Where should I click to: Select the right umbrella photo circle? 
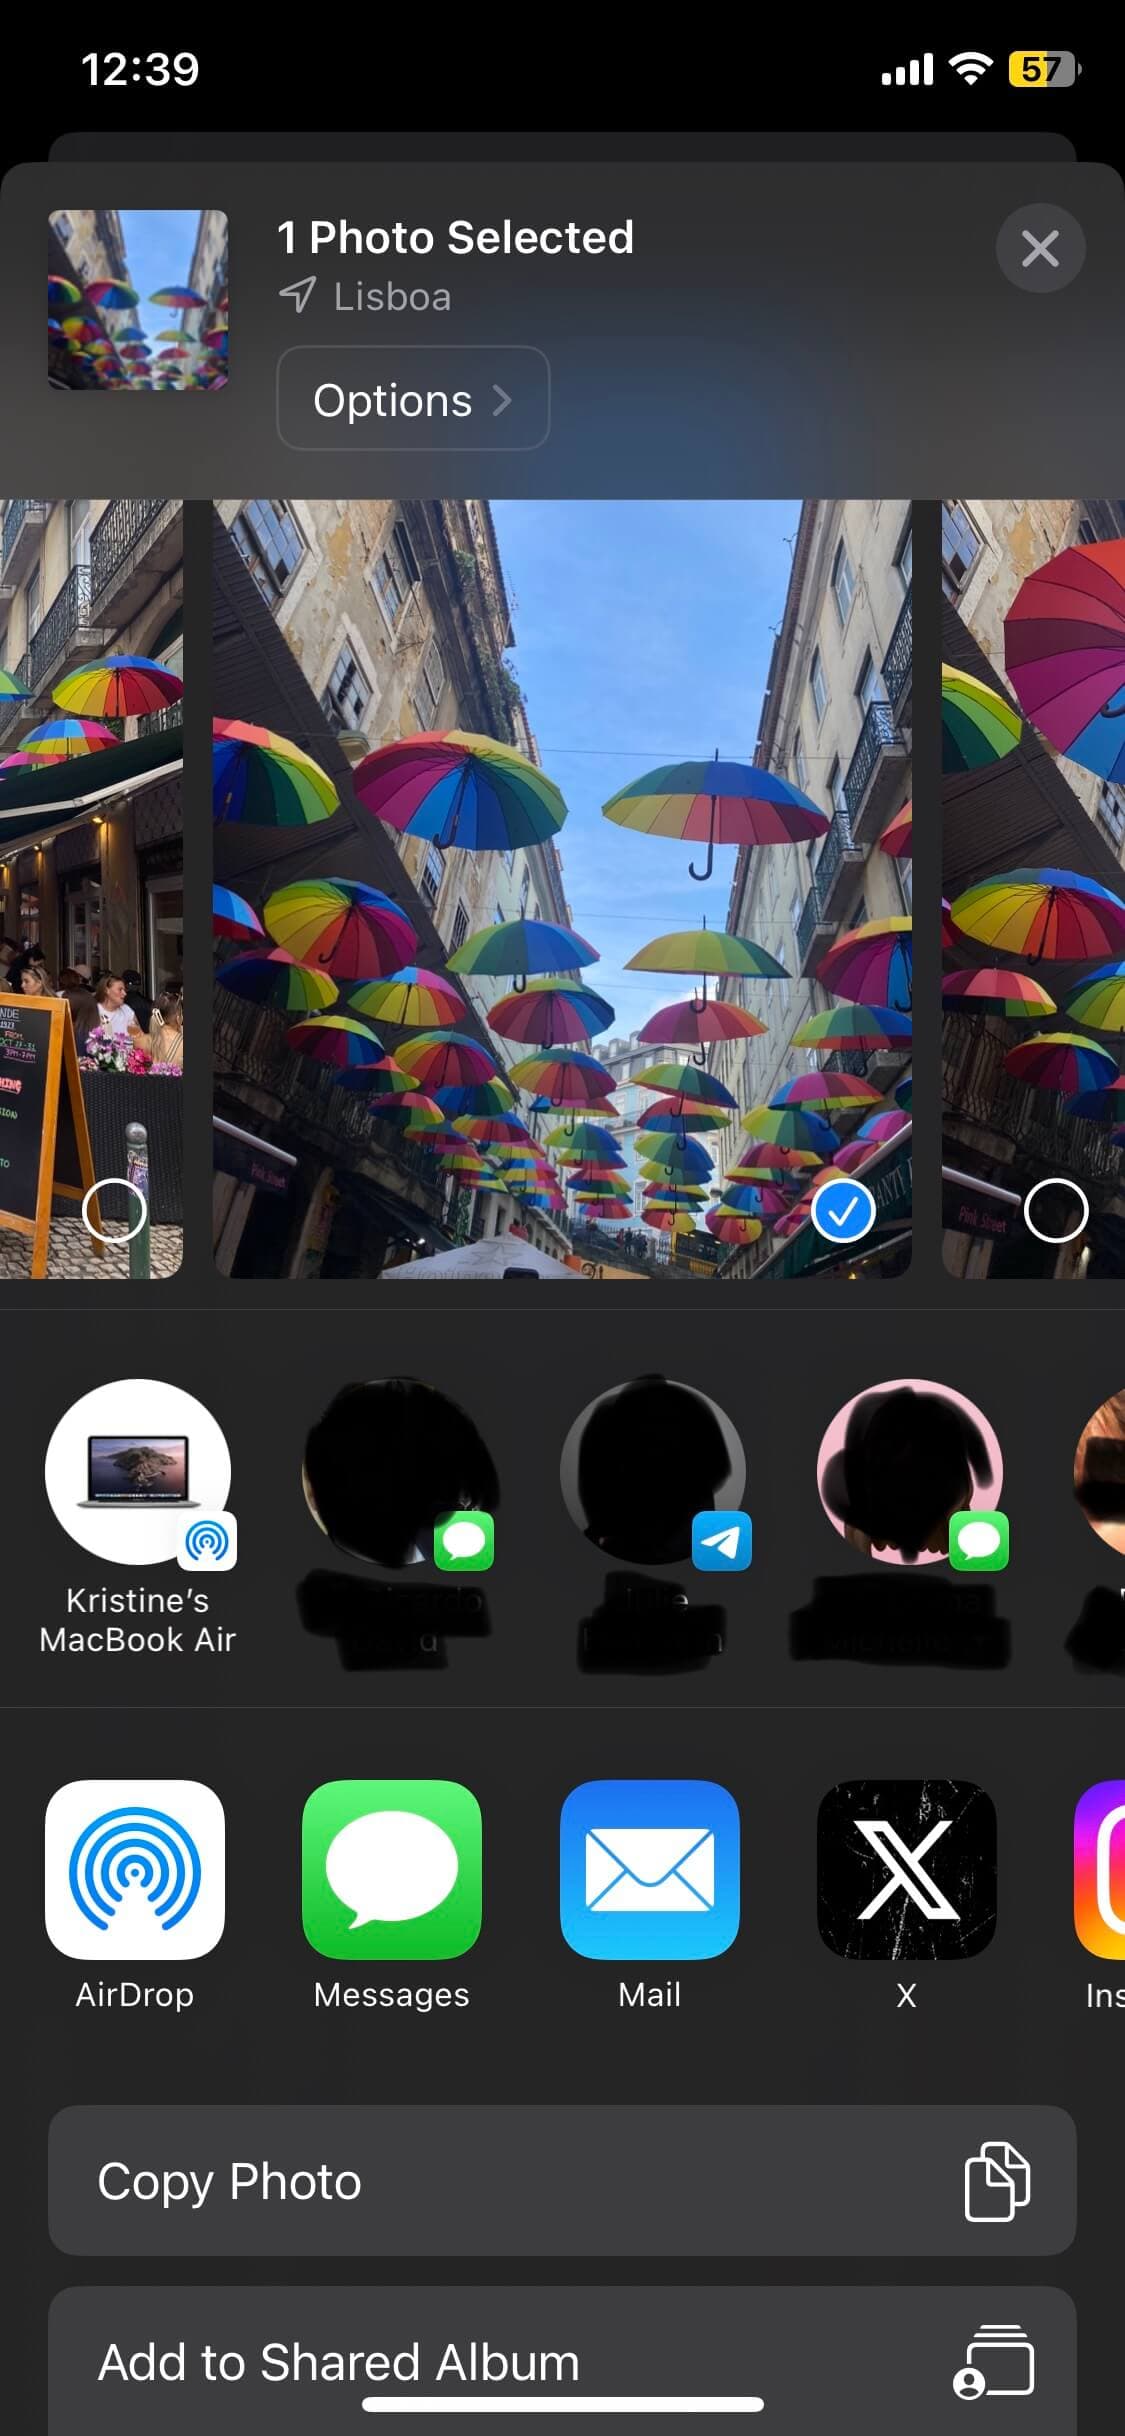(x=1055, y=1211)
